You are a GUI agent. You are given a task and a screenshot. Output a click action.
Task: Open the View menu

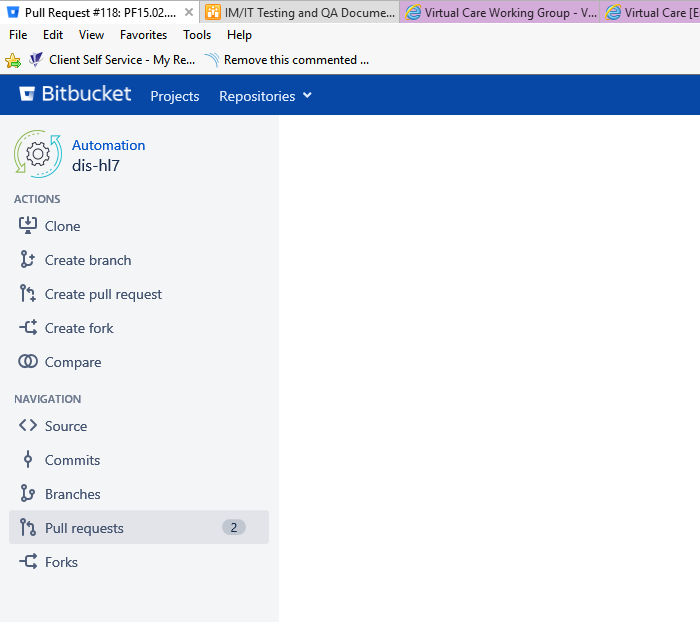click(91, 35)
